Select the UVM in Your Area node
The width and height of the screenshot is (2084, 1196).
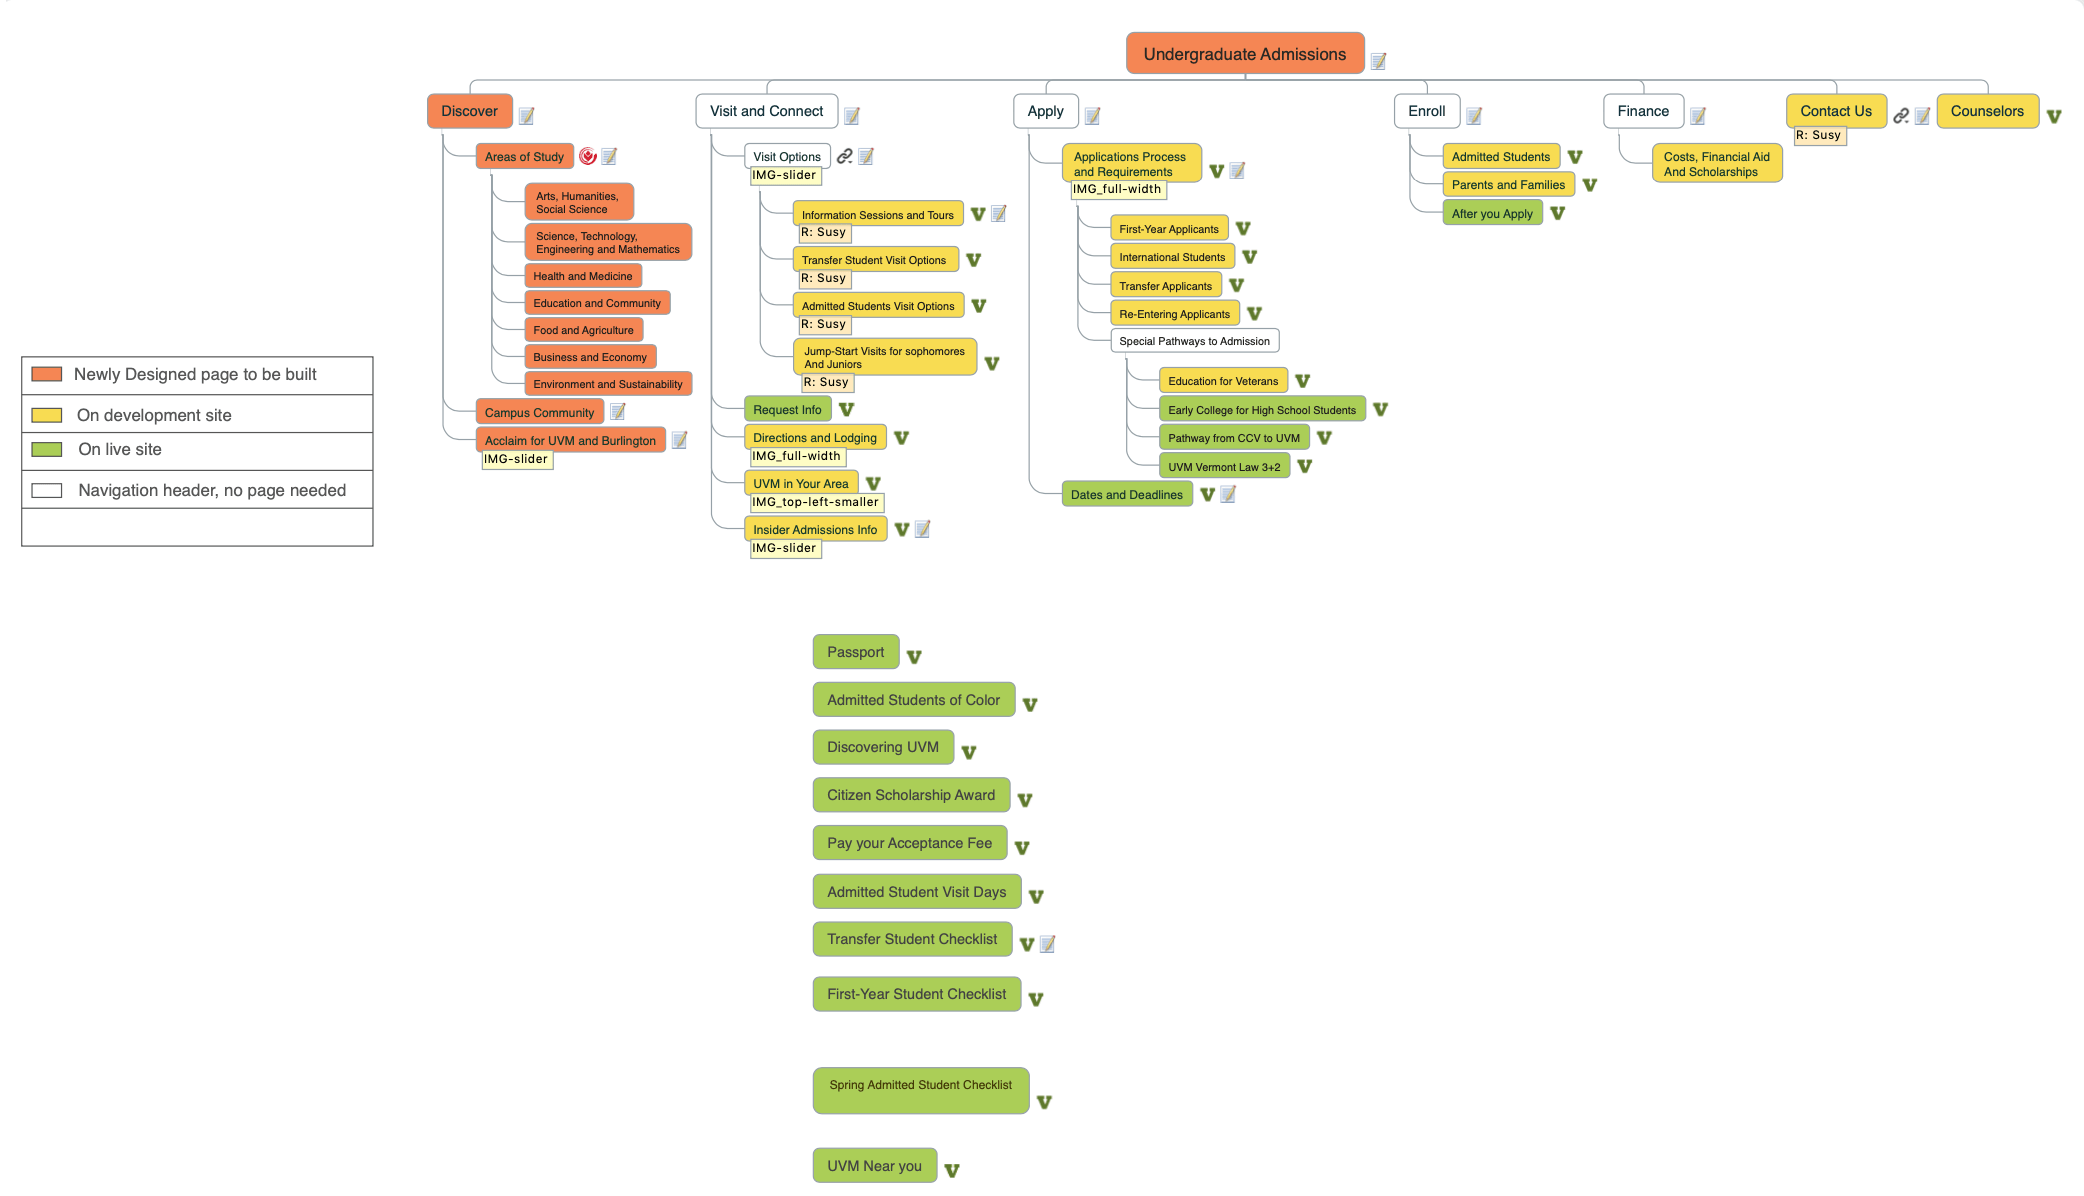tap(801, 483)
